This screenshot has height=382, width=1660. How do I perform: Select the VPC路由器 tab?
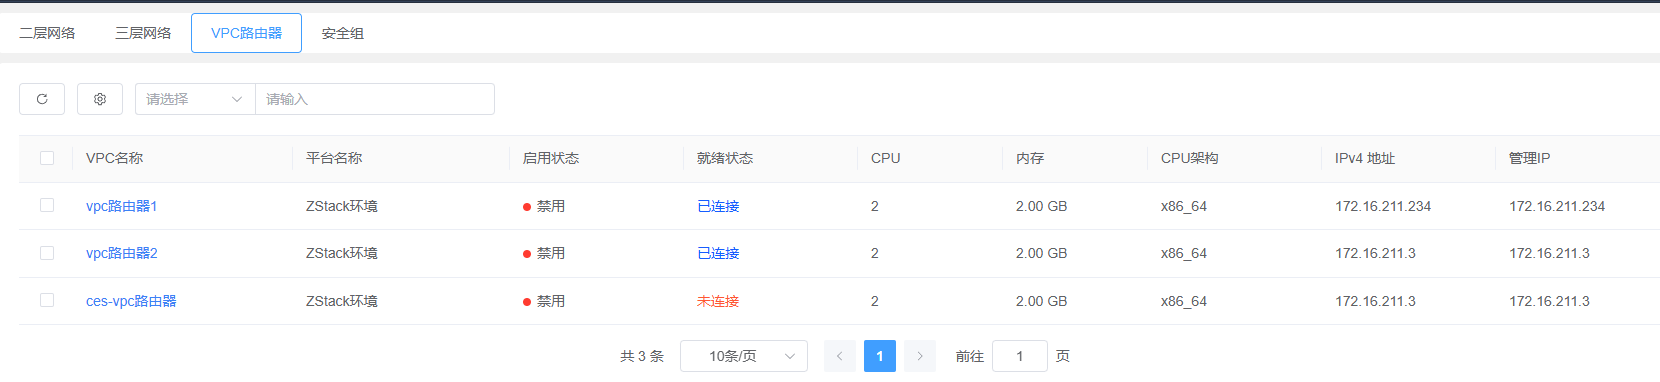click(x=246, y=33)
